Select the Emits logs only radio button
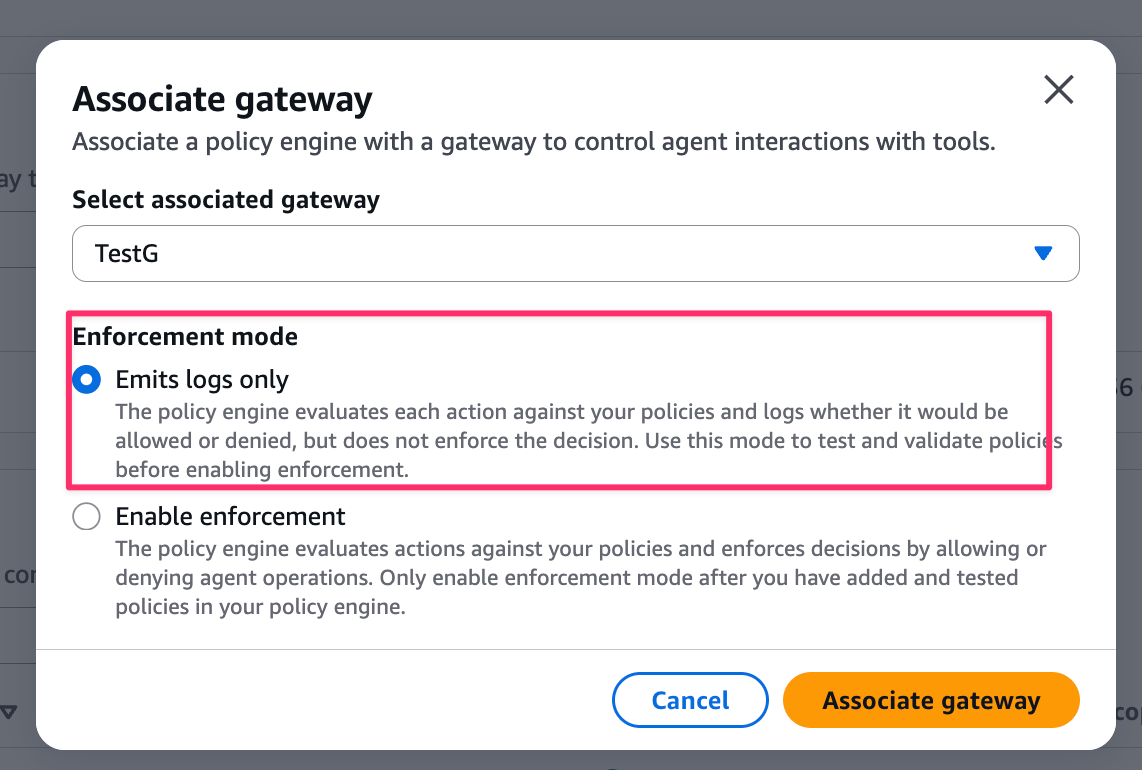Image resolution: width=1142 pixels, height=770 pixels. 87,380
